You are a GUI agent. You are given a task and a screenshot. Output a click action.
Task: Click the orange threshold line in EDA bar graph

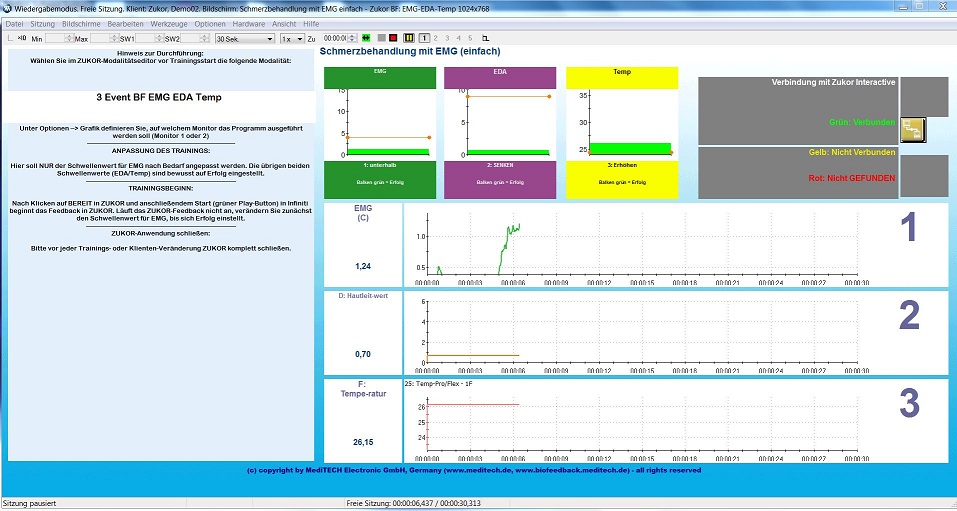point(508,96)
